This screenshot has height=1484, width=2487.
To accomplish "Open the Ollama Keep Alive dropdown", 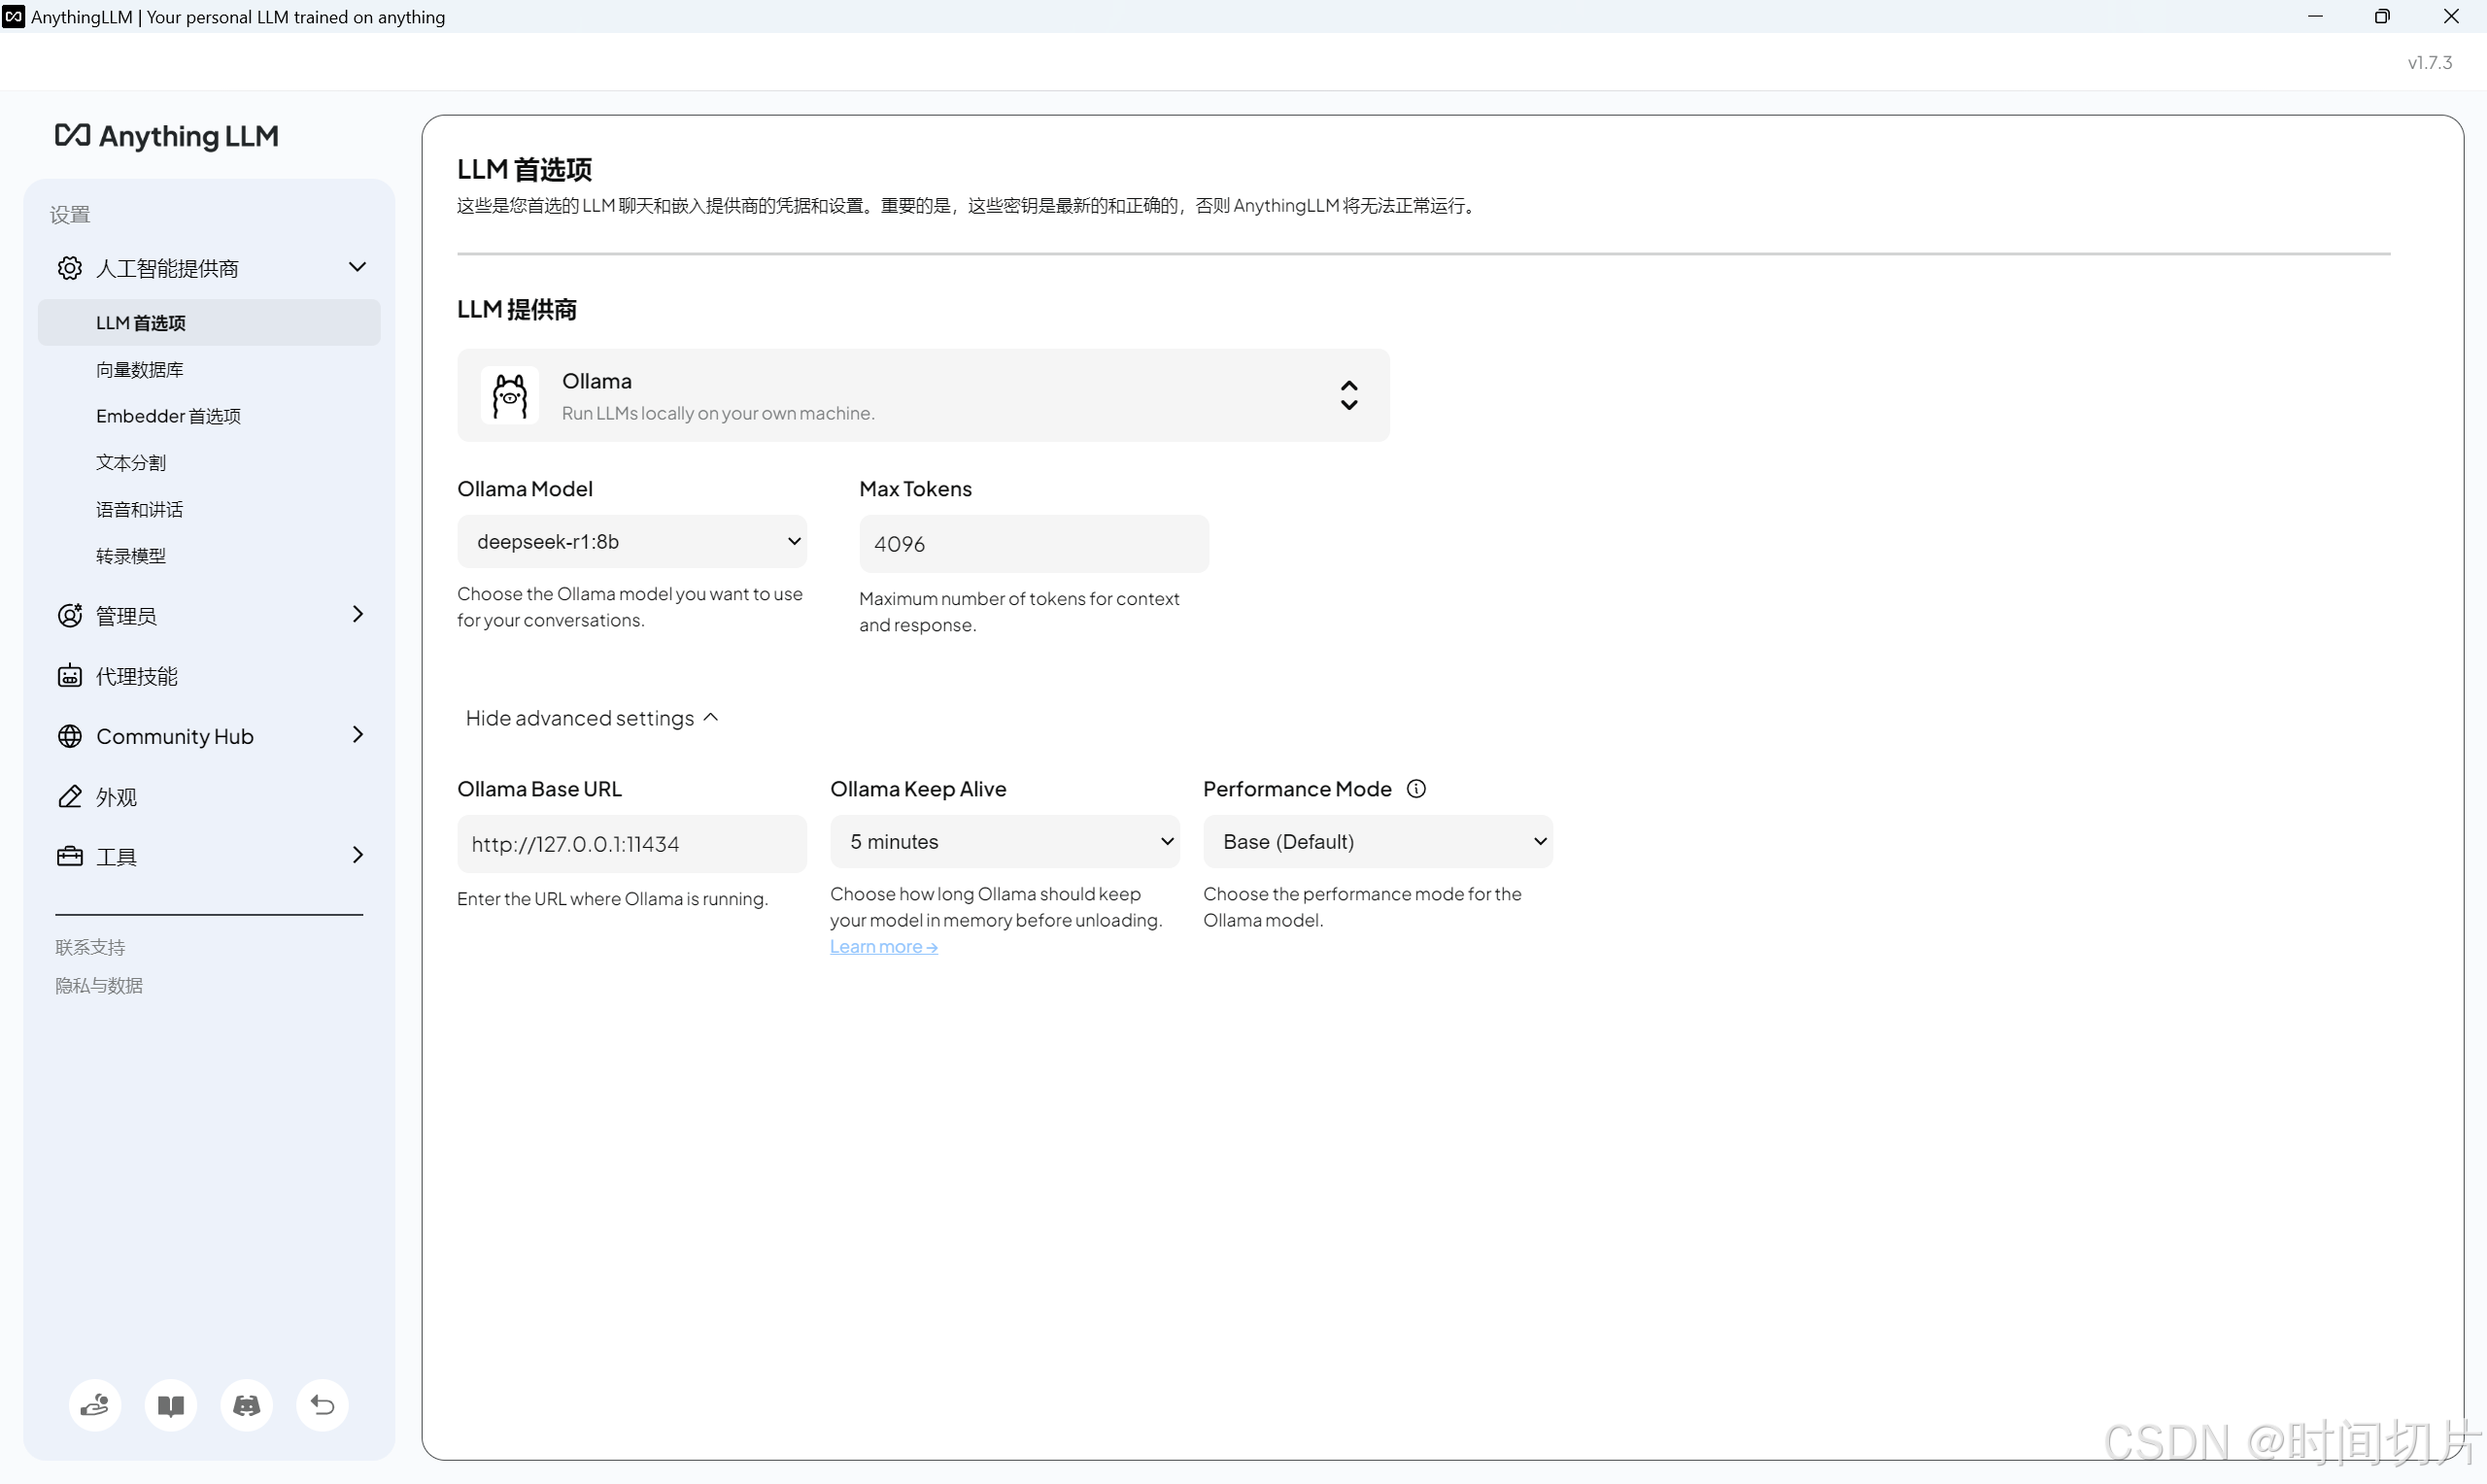I will [1004, 842].
